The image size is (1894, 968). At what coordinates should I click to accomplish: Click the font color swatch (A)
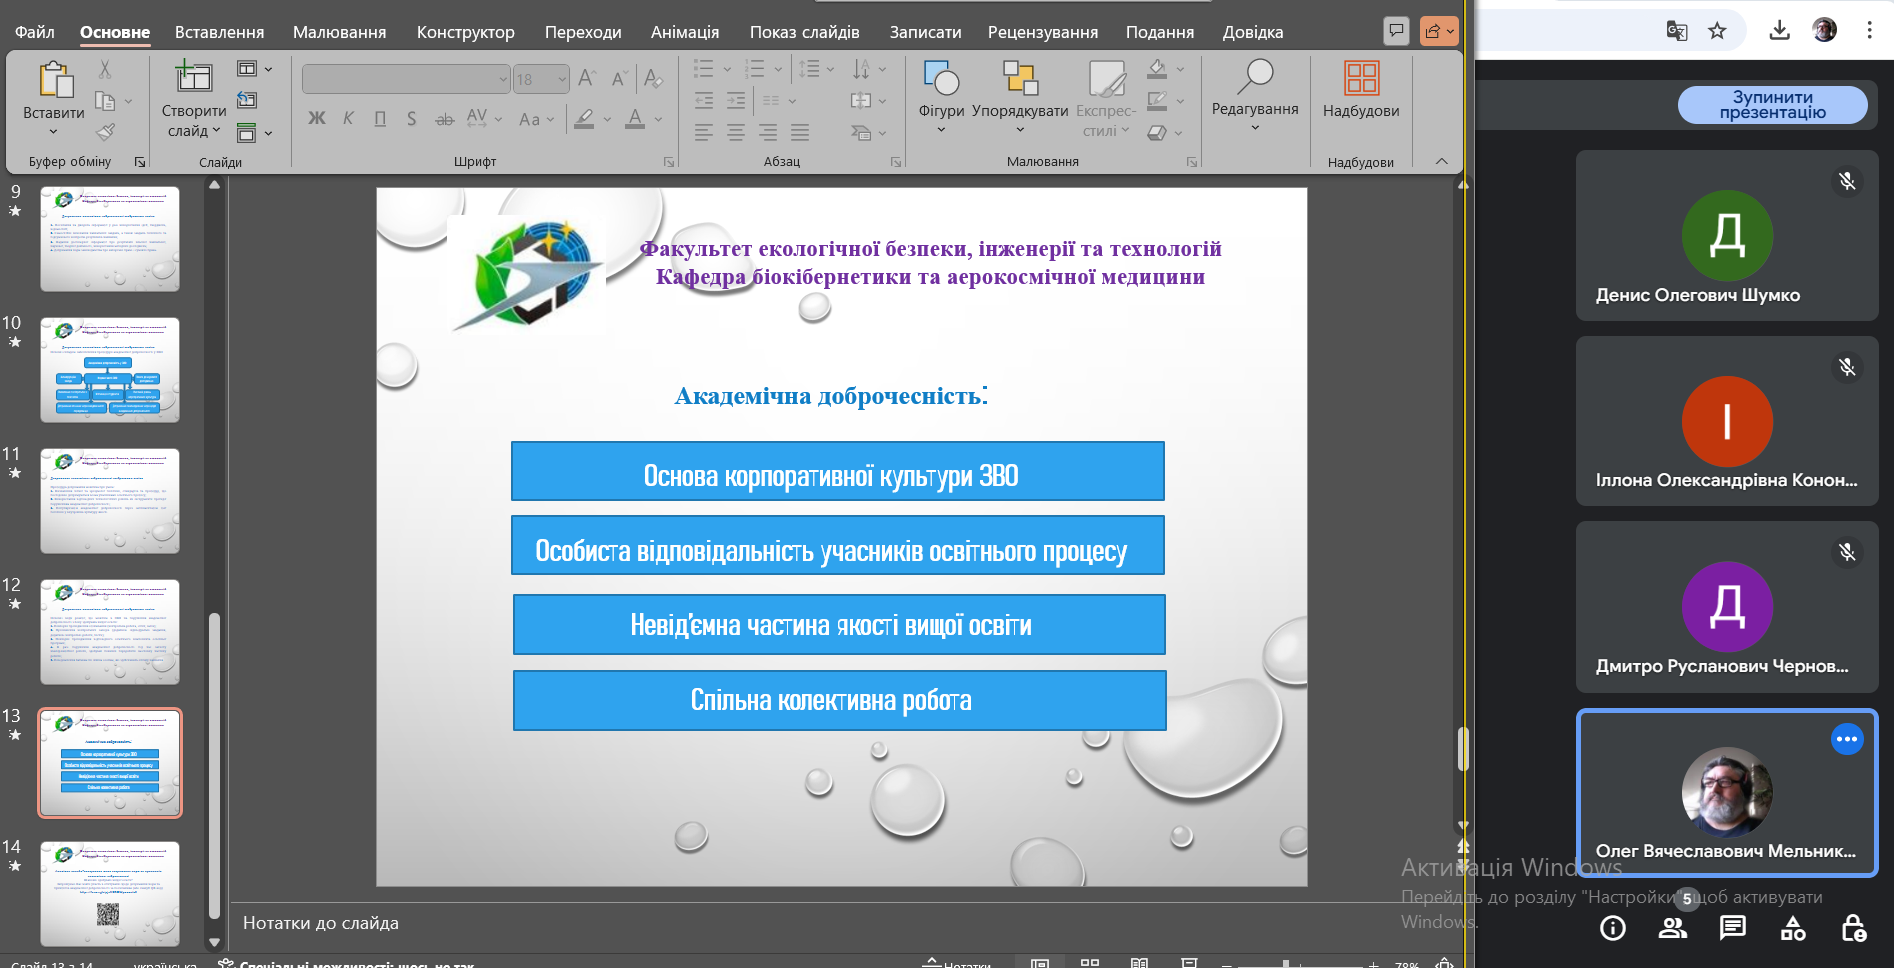634,119
